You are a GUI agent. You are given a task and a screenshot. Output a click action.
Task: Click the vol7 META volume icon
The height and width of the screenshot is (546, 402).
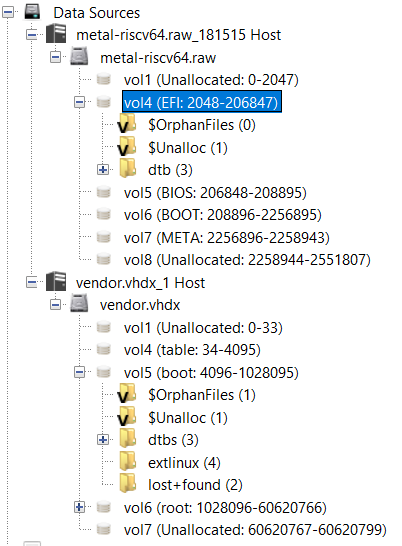pos(104,237)
